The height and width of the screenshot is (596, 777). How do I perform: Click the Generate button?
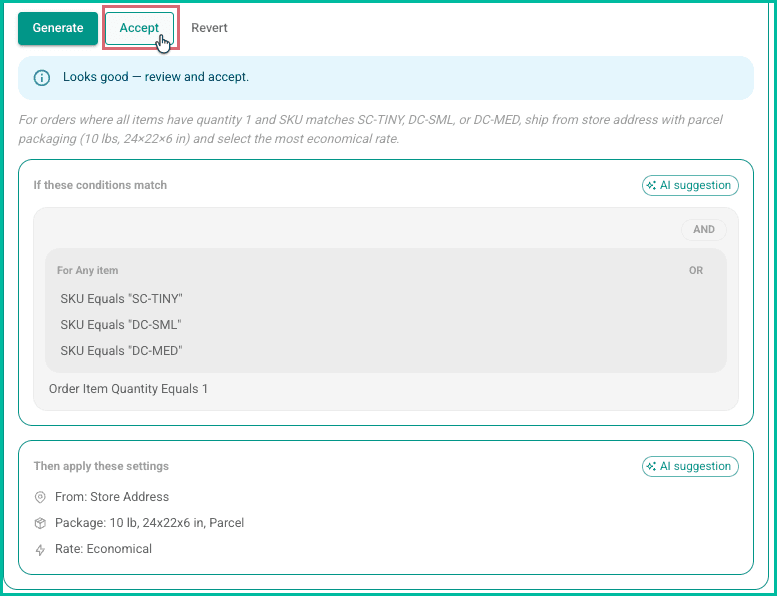[58, 28]
